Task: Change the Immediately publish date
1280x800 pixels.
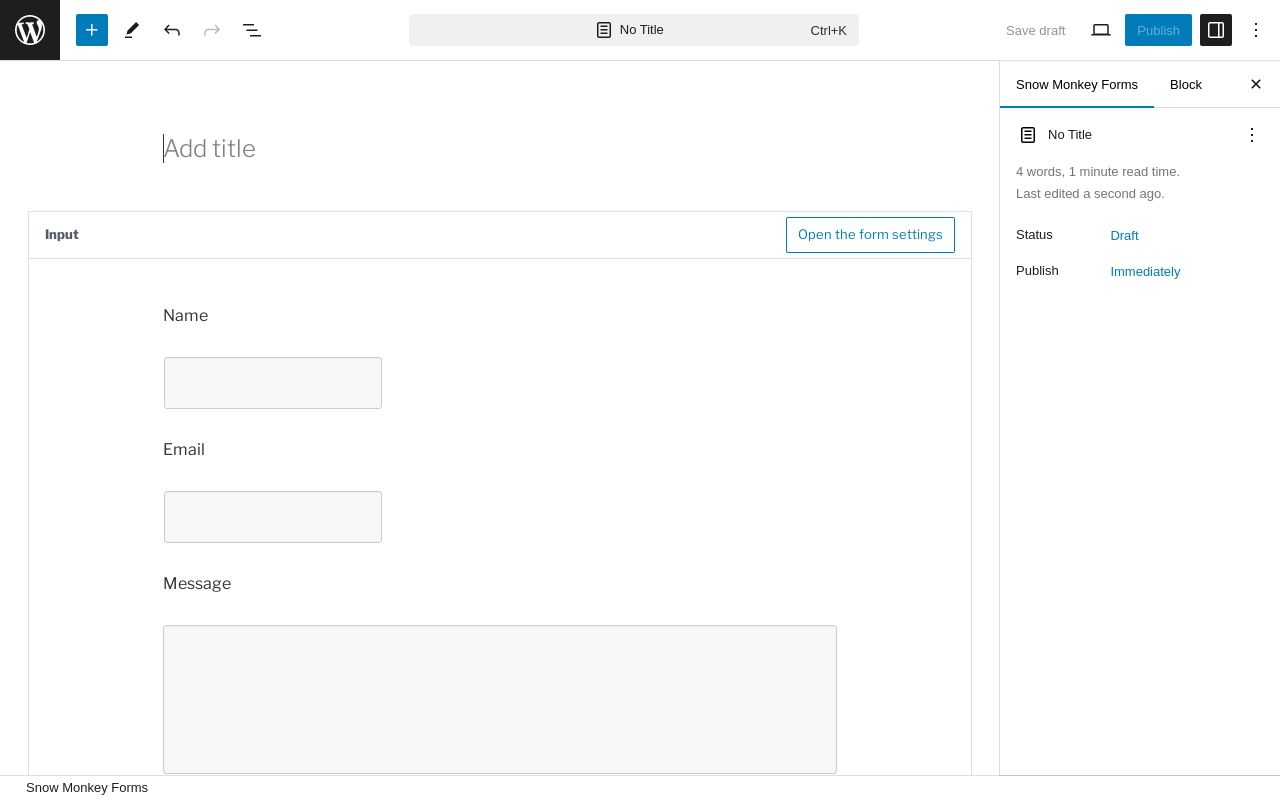Action: point(1145,272)
